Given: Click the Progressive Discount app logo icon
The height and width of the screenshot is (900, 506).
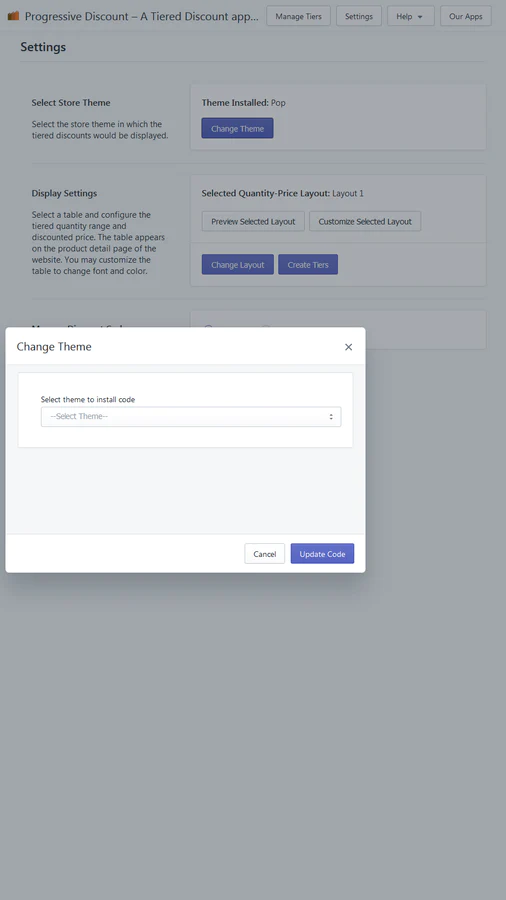Looking at the screenshot, I should click(x=13, y=16).
